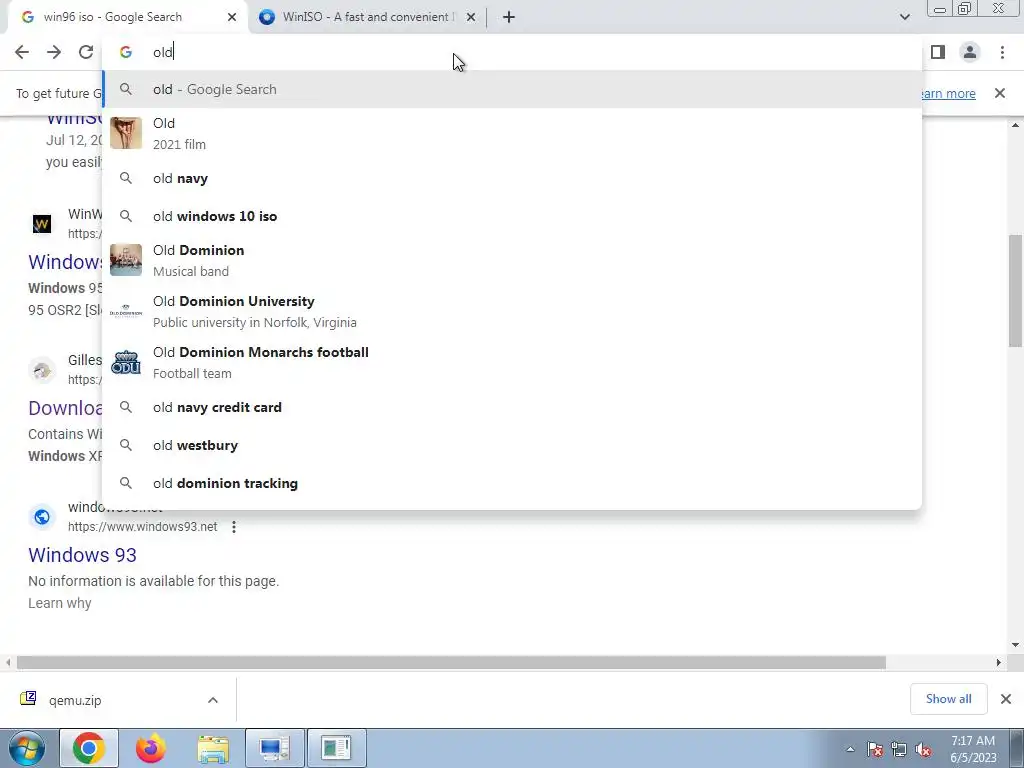Reload the current page
This screenshot has height=768, width=1024.
tap(86, 52)
